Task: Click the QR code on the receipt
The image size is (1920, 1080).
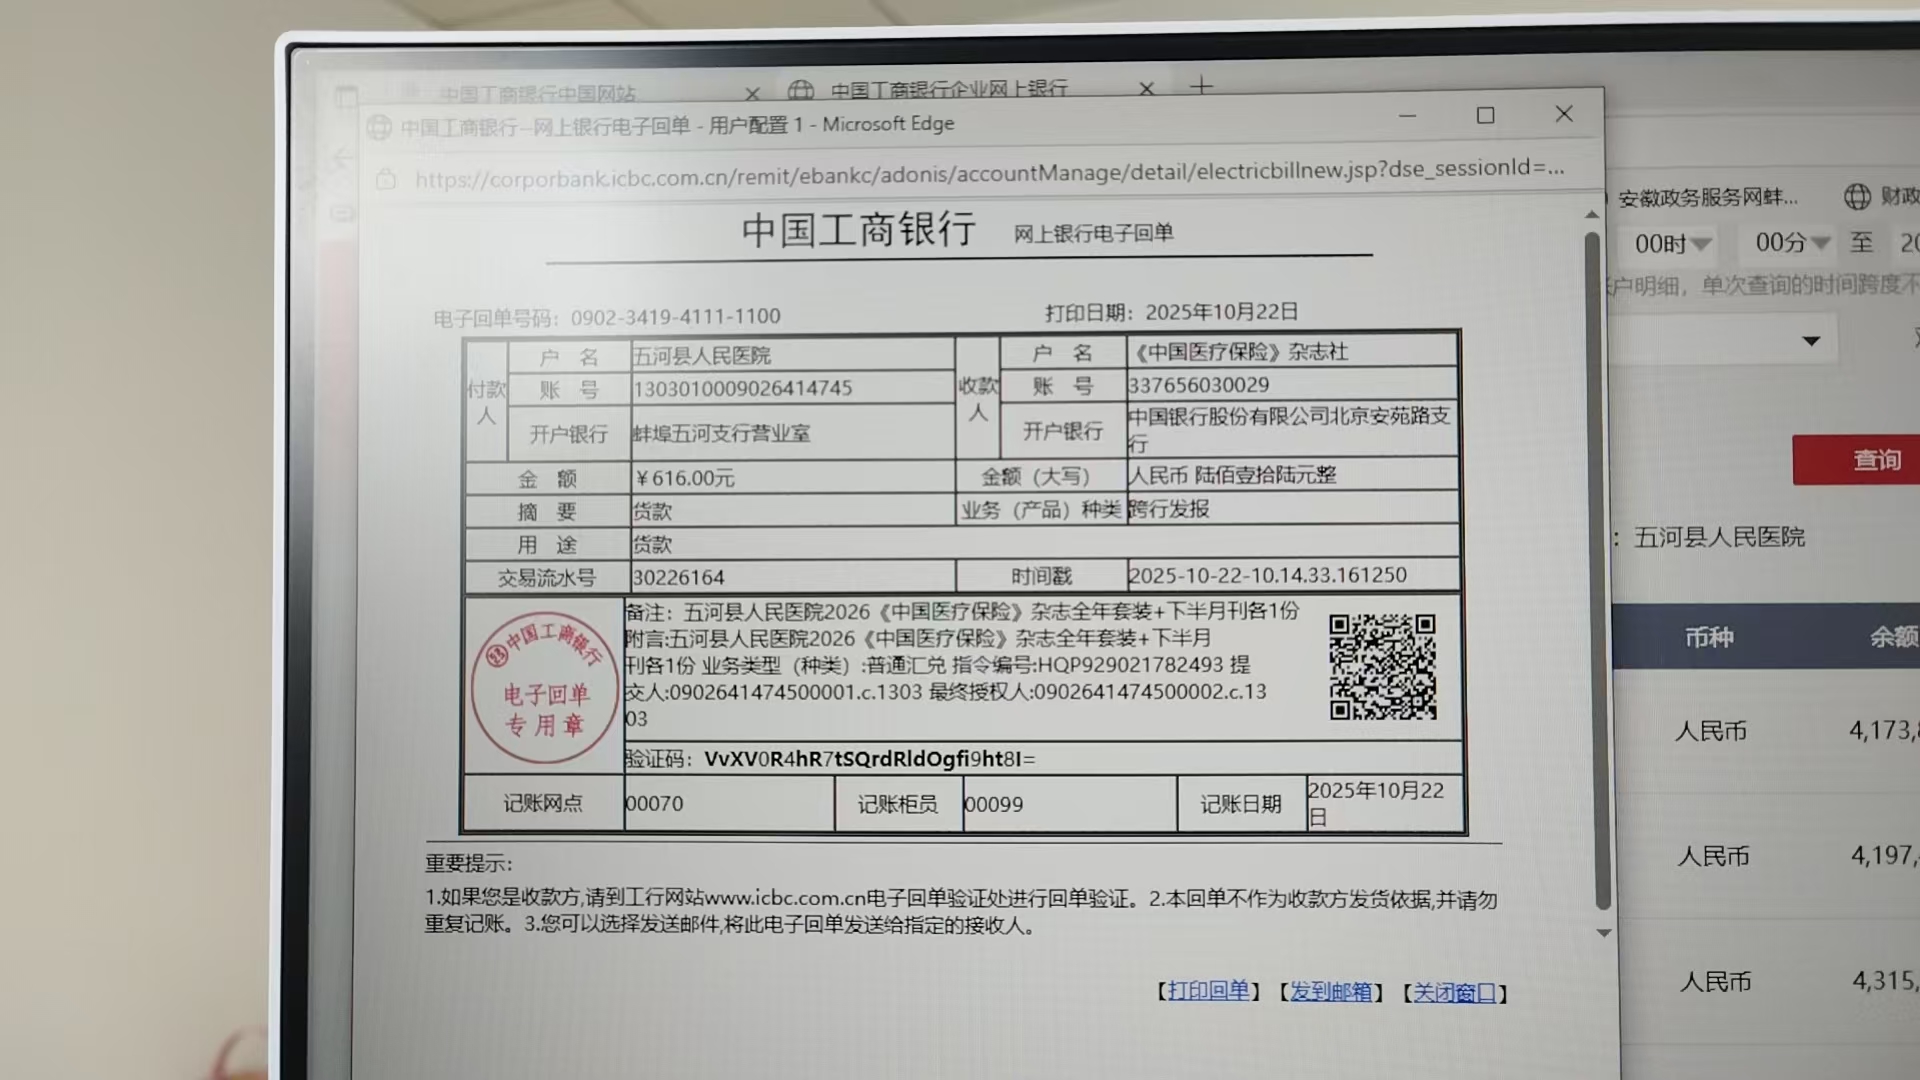Action: pyautogui.click(x=1382, y=667)
